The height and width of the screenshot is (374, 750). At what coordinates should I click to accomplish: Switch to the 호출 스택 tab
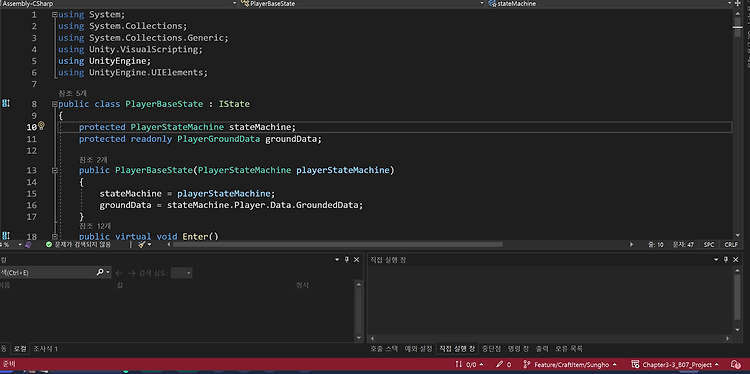pos(384,349)
